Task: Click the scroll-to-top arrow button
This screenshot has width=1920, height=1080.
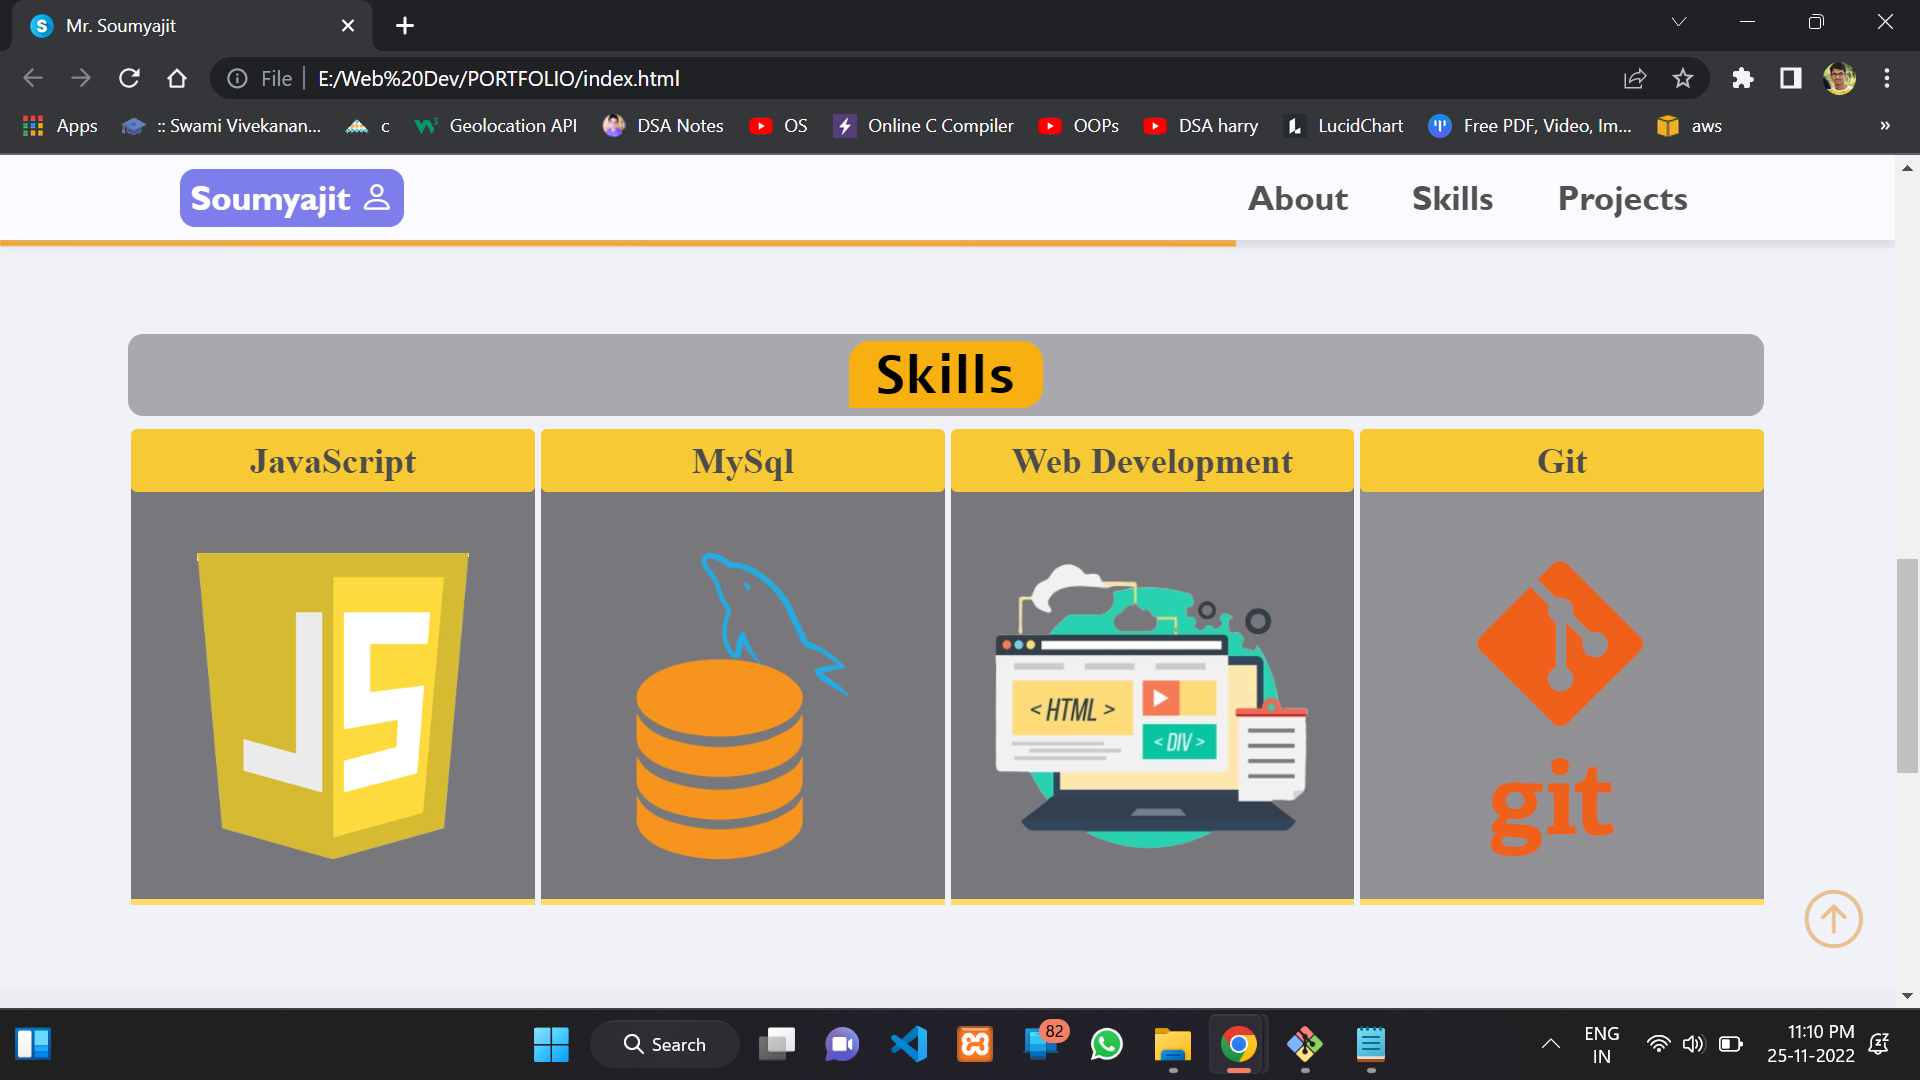Action: pyautogui.click(x=1833, y=918)
